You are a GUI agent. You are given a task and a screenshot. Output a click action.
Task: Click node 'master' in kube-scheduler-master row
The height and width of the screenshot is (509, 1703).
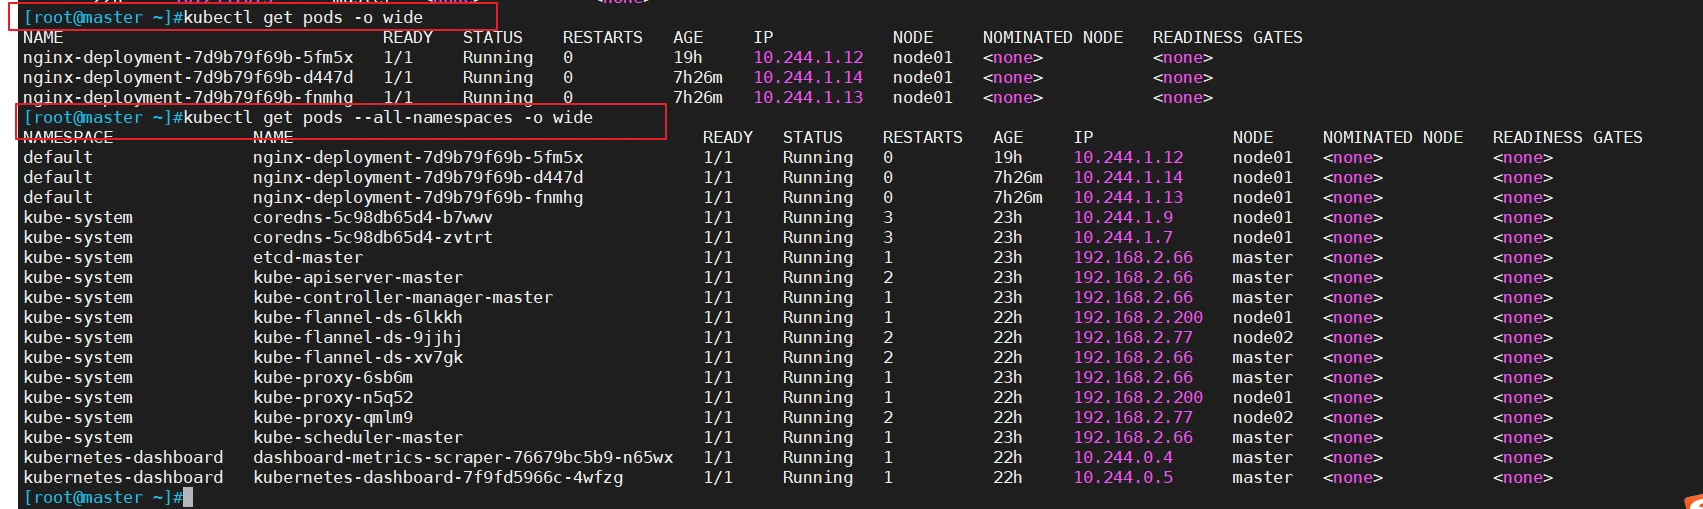tap(1263, 437)
